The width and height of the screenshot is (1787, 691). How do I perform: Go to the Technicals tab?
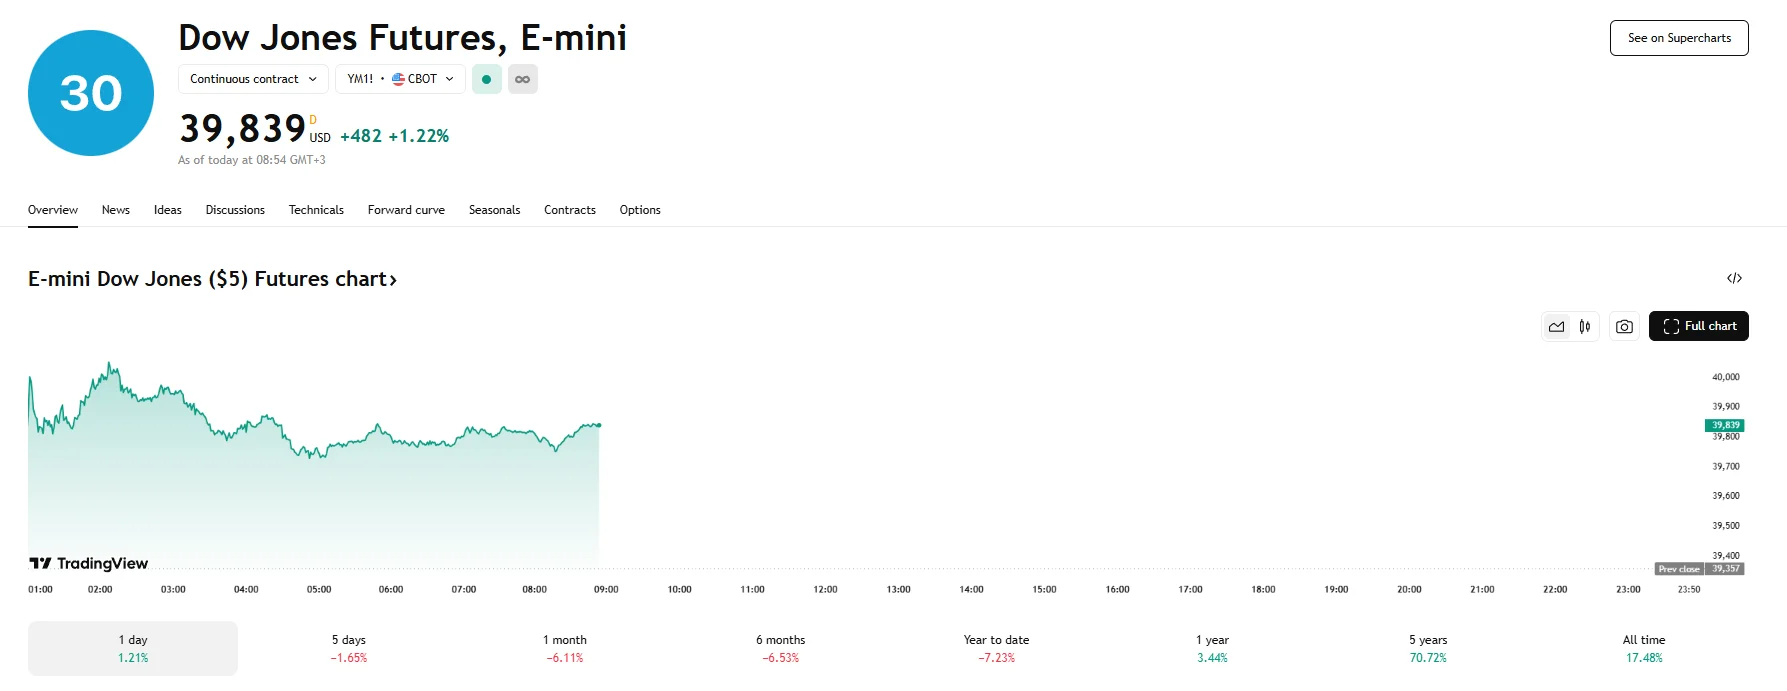[316, 210]
